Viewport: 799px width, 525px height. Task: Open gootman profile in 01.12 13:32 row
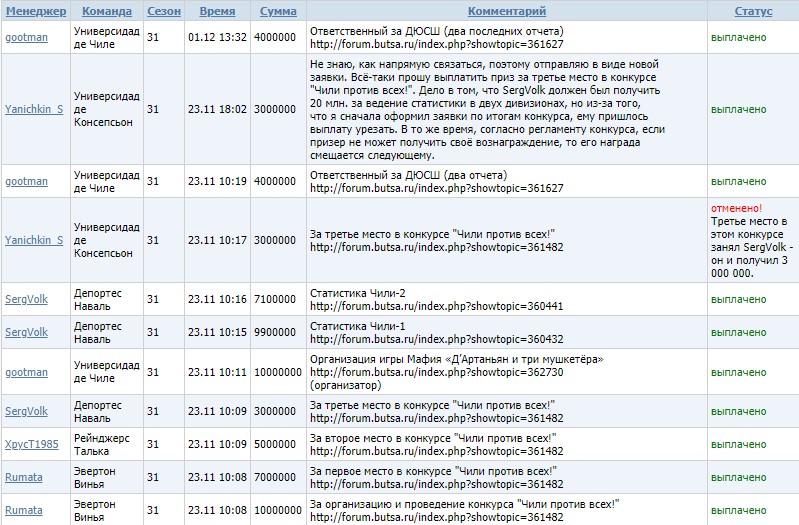[x=26, y=38]
